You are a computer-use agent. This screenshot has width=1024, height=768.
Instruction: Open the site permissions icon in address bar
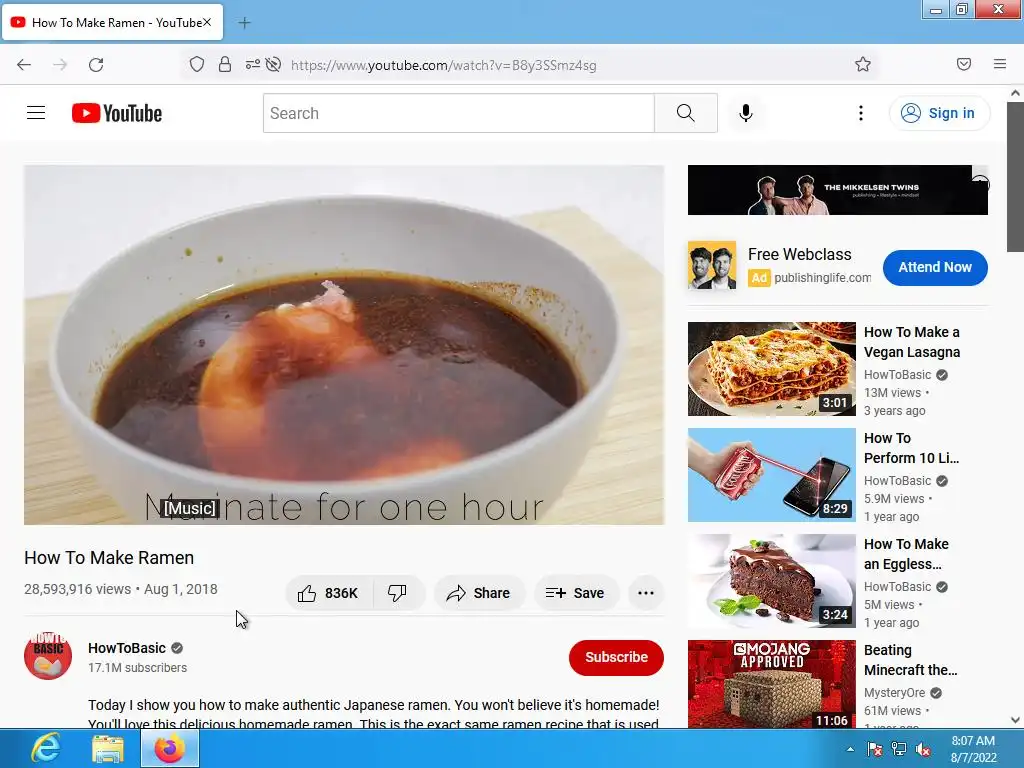pos(253,64)
